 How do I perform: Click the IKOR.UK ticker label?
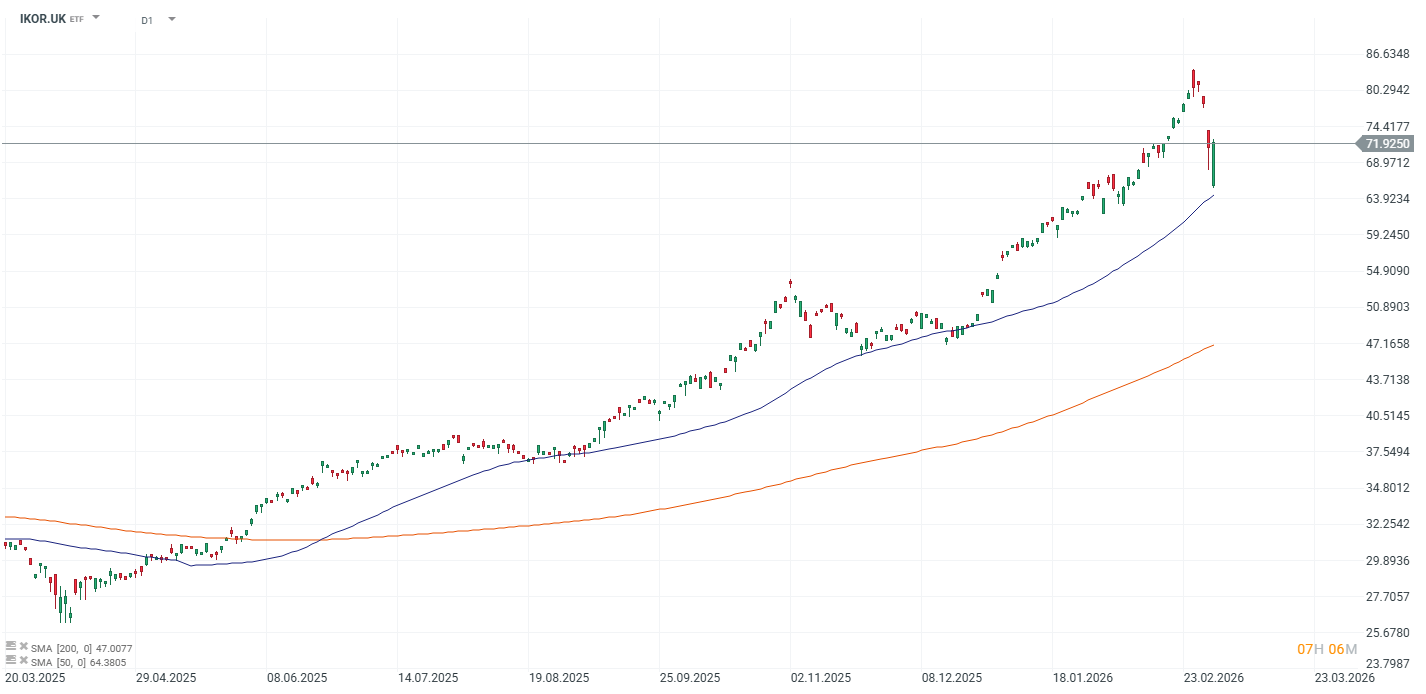click(42, 18)
